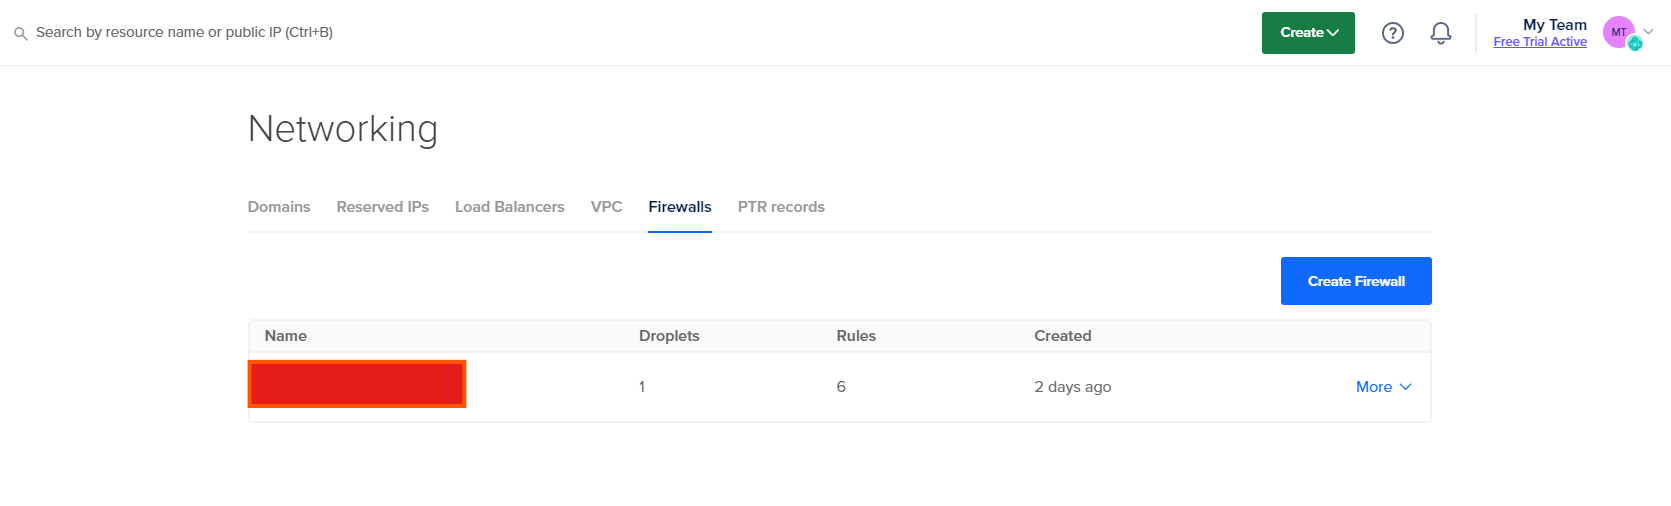Click the Name column header

click(x=286, y=336)
